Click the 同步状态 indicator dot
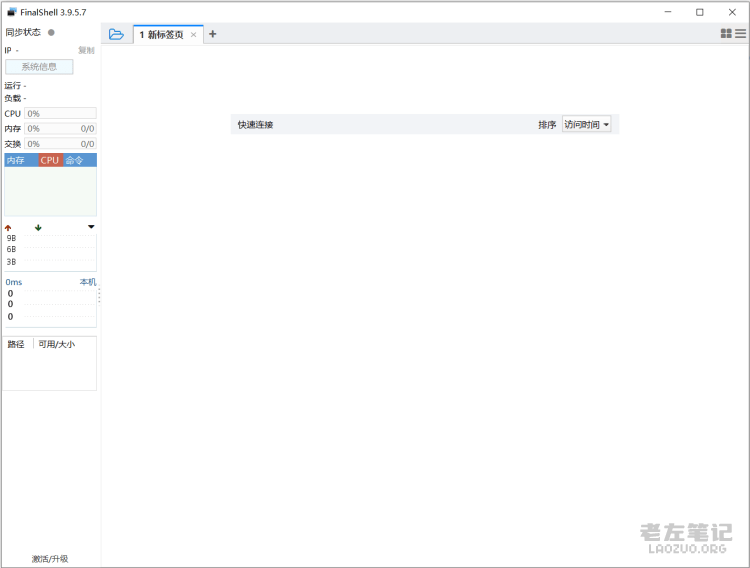750x568 pixels. pyautogui.click(x=51, y=33)
